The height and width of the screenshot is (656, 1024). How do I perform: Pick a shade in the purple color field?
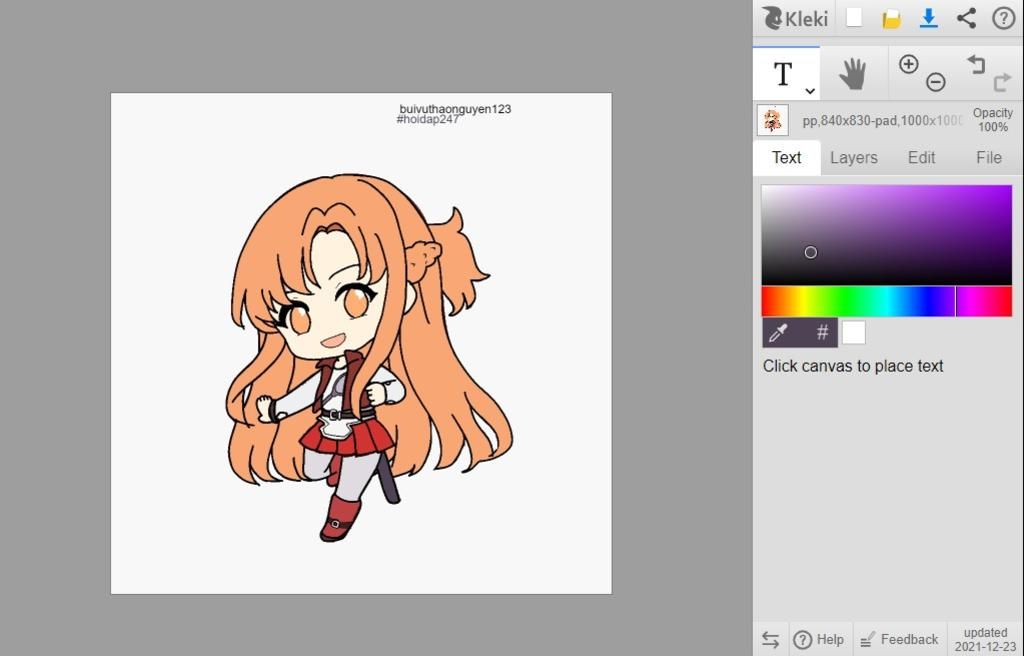pos(886,235)
